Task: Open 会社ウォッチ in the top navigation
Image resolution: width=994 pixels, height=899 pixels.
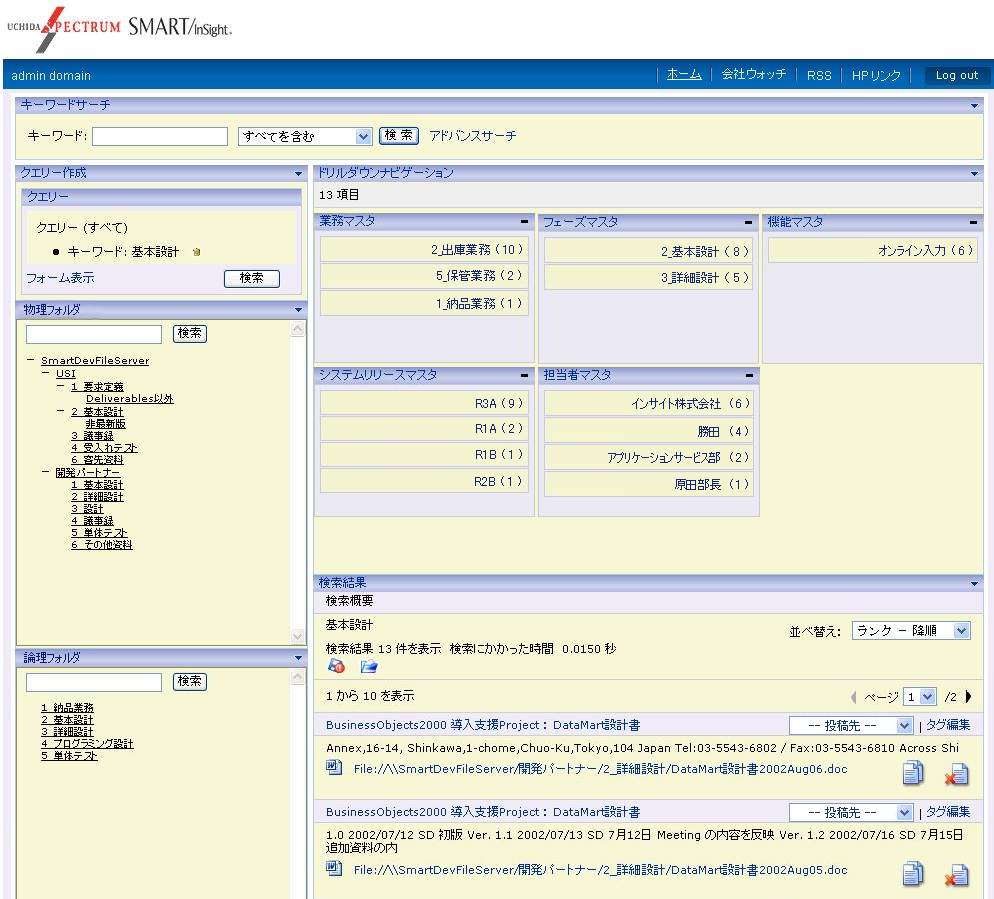Action: 753,75
